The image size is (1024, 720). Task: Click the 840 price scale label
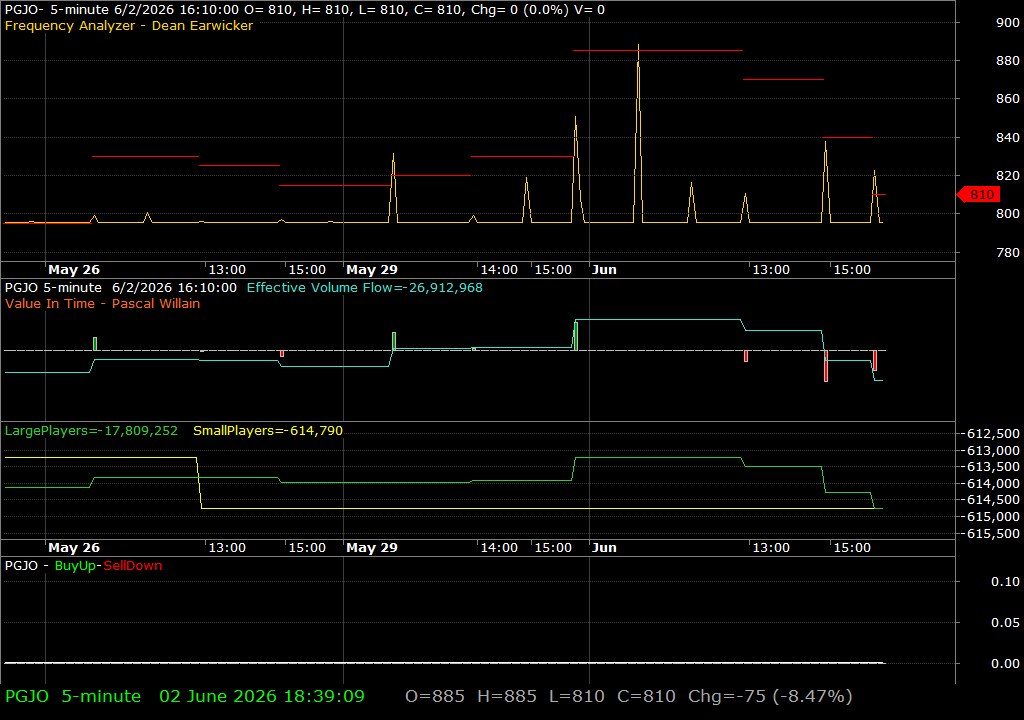[x=1008, y=137]
